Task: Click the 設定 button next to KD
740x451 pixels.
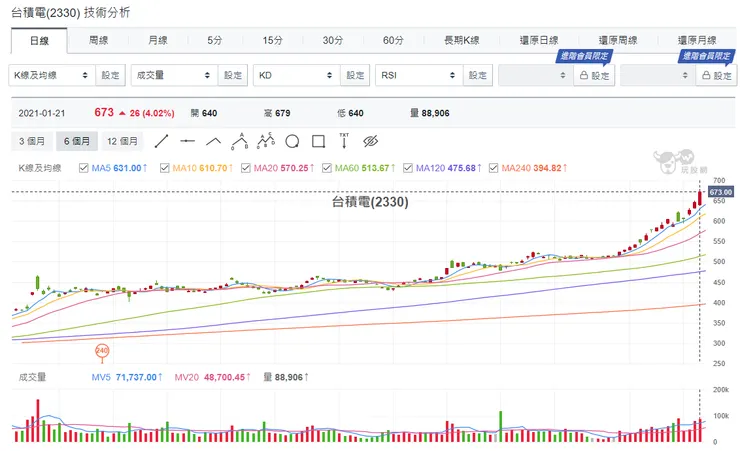Action: (x=355, y=75)
